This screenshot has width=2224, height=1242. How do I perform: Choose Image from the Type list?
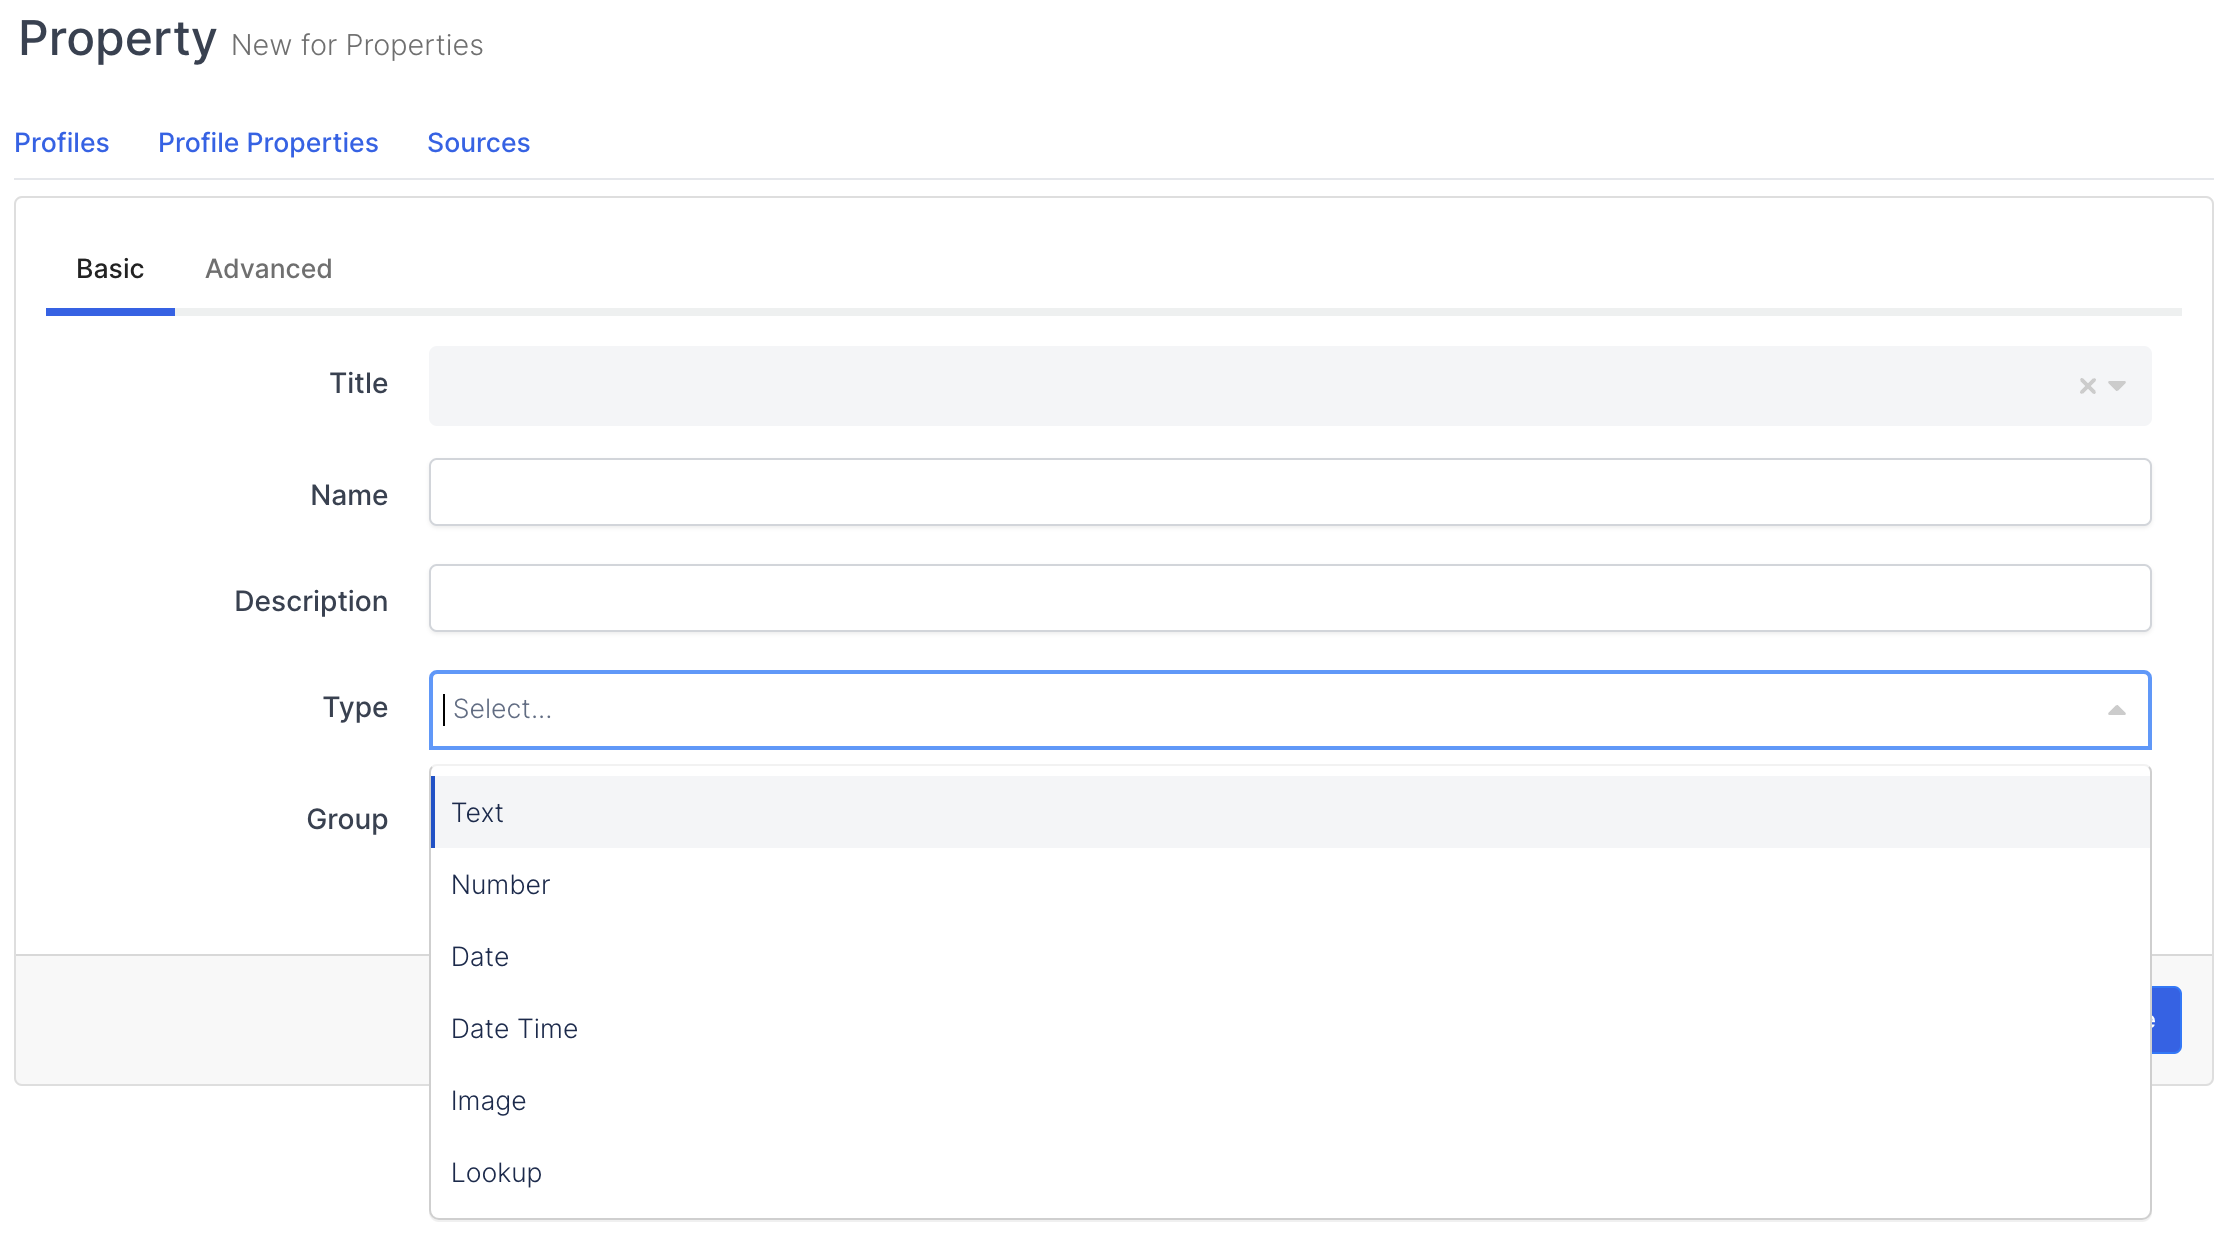488,1100
